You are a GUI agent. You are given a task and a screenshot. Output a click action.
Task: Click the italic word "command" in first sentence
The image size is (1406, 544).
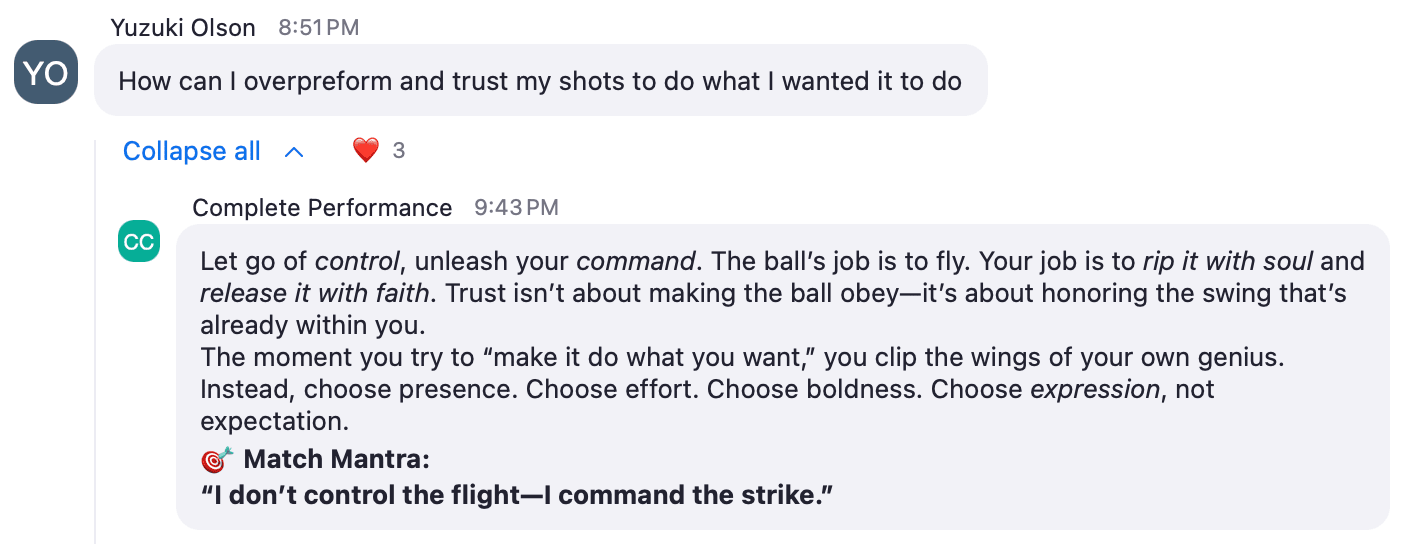pyautogui.click(x=635, y=262)
